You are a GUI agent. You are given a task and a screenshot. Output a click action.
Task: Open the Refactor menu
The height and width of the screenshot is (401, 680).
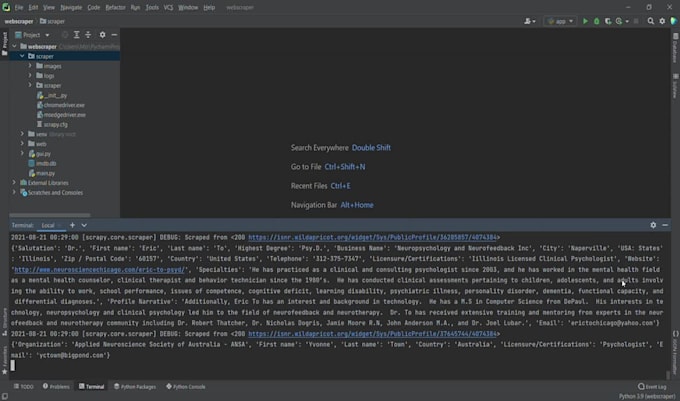115,7
